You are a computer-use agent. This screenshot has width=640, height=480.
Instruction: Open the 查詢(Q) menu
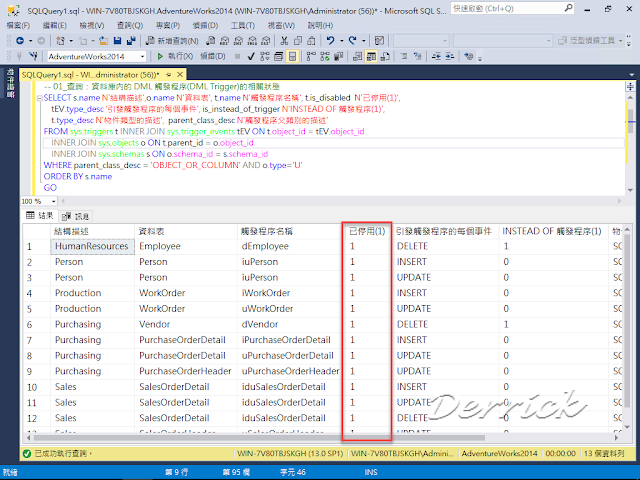129,25
